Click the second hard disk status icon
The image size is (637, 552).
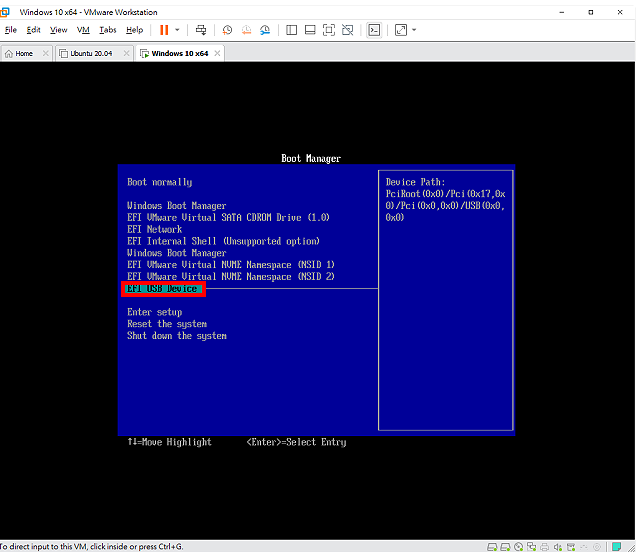(505, 547)
